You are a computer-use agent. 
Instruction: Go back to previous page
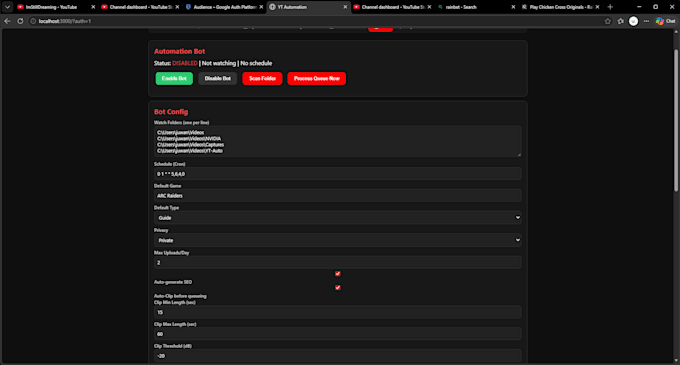pos(7,21)
